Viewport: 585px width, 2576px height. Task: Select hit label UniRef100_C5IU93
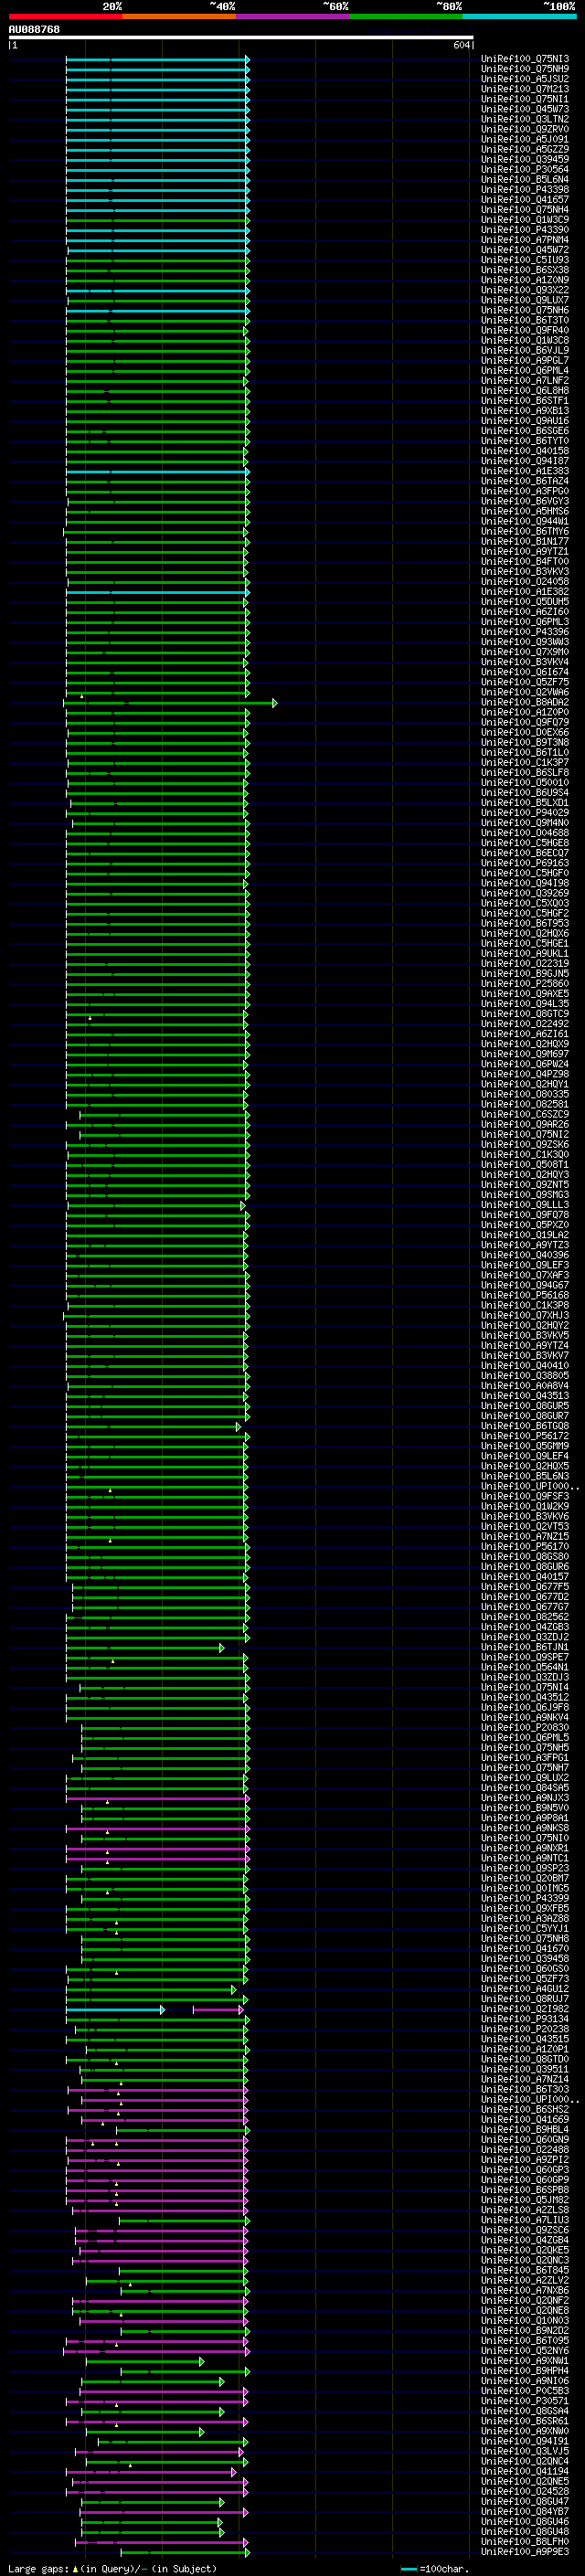click(x=525, y=260)
